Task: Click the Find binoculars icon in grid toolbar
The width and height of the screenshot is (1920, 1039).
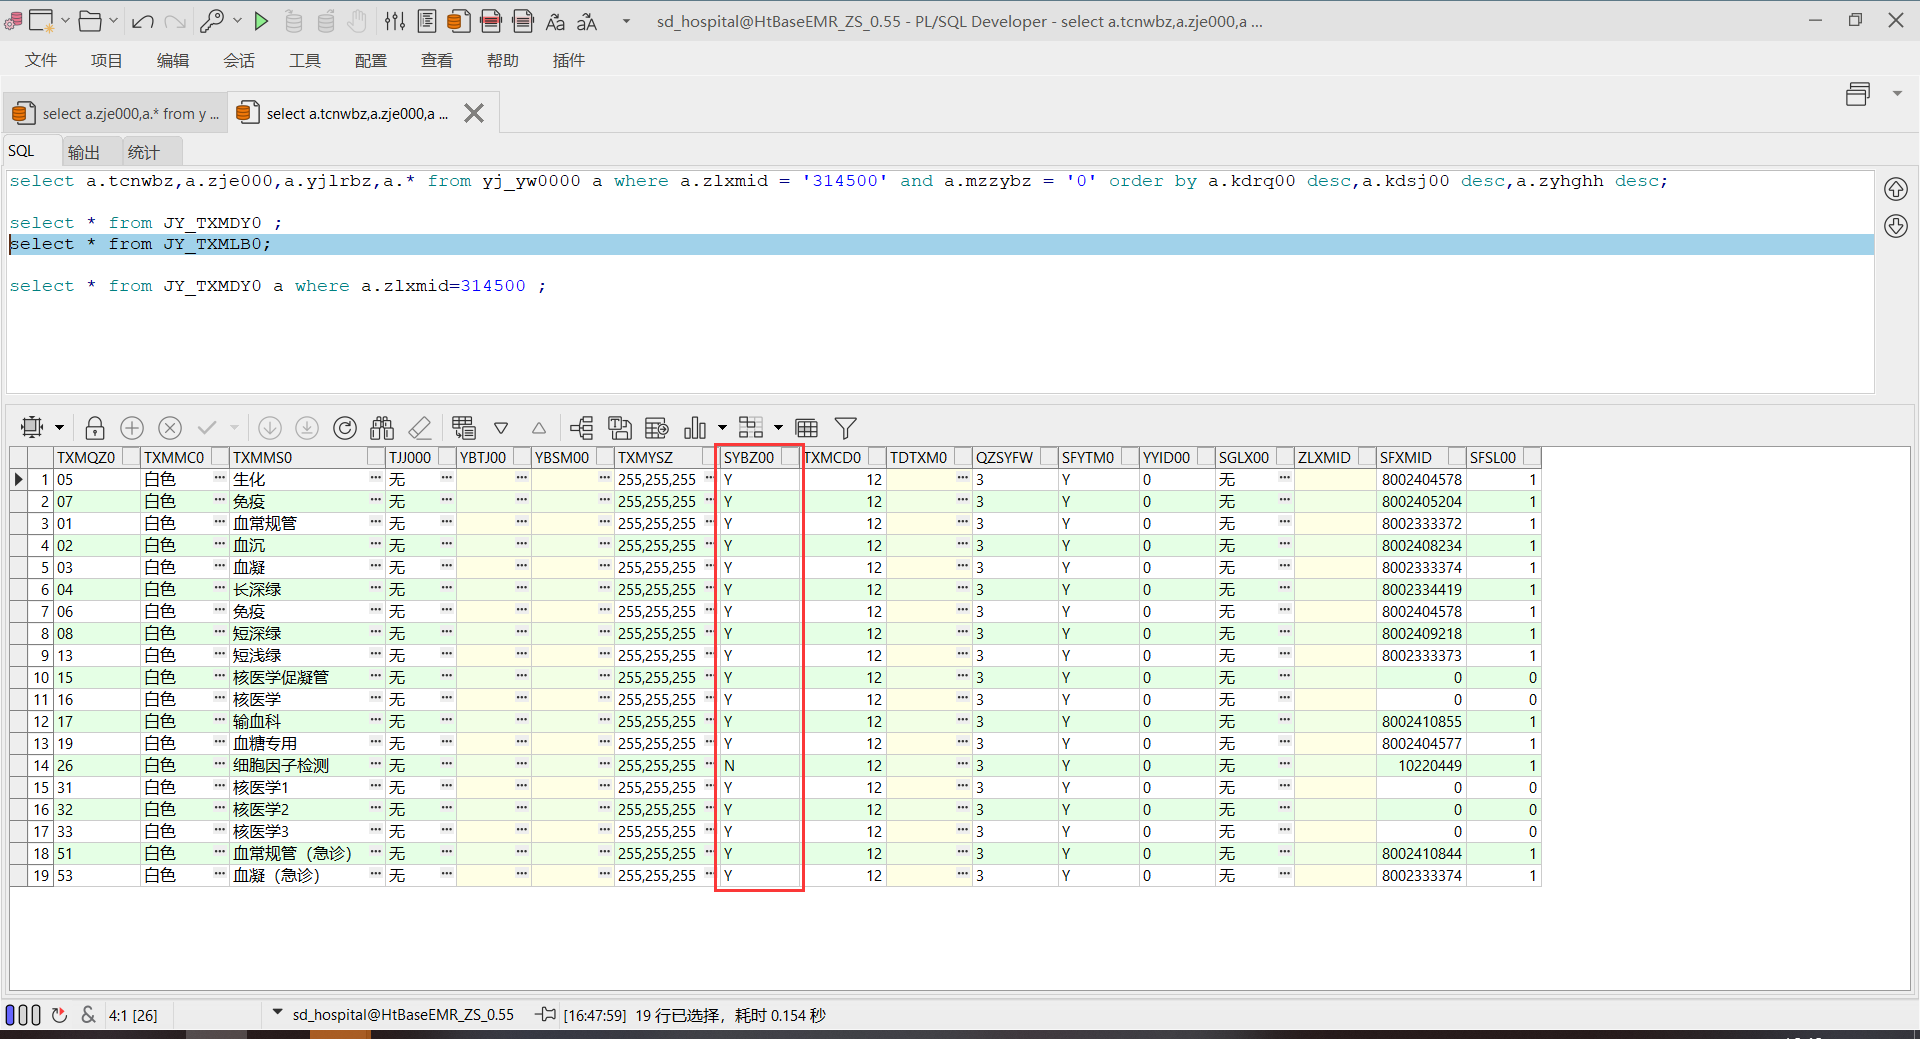Action: point(382,428)
